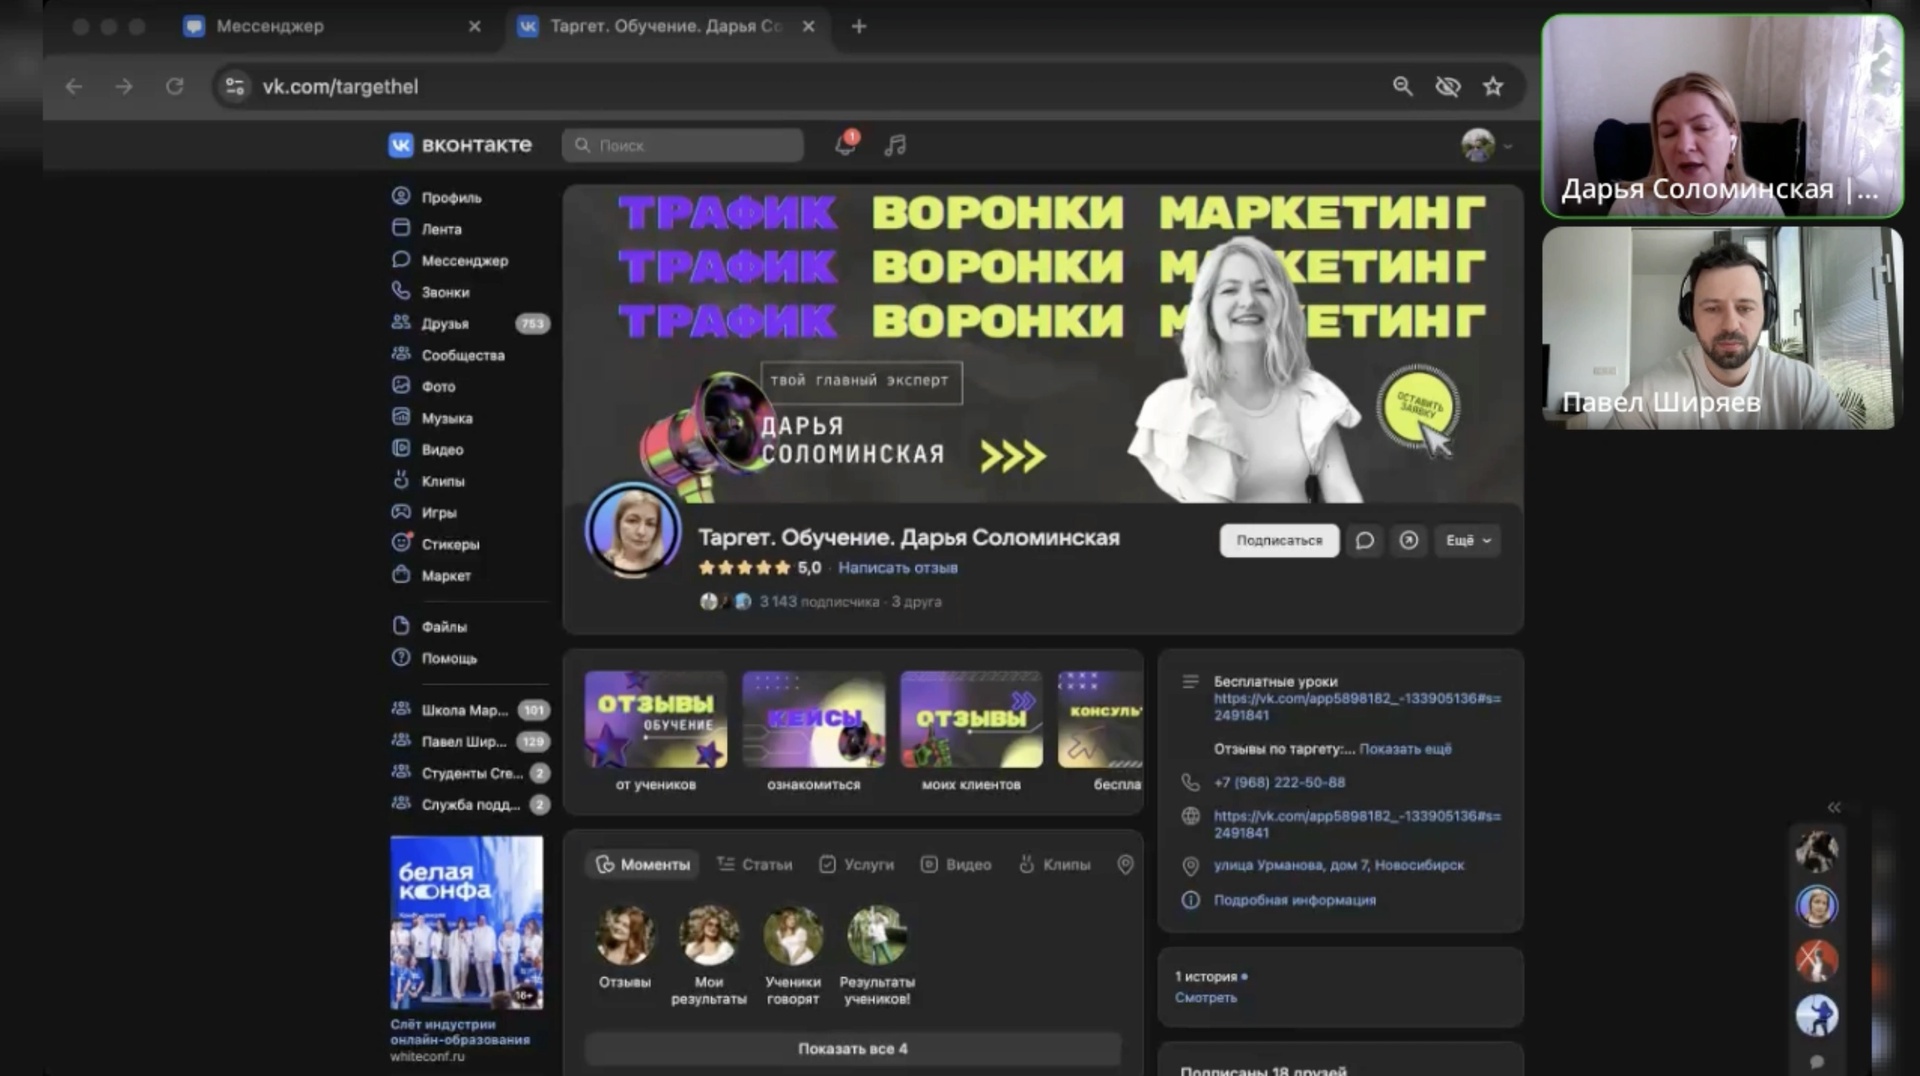Open Стикеры section

[x=436, y=544]
